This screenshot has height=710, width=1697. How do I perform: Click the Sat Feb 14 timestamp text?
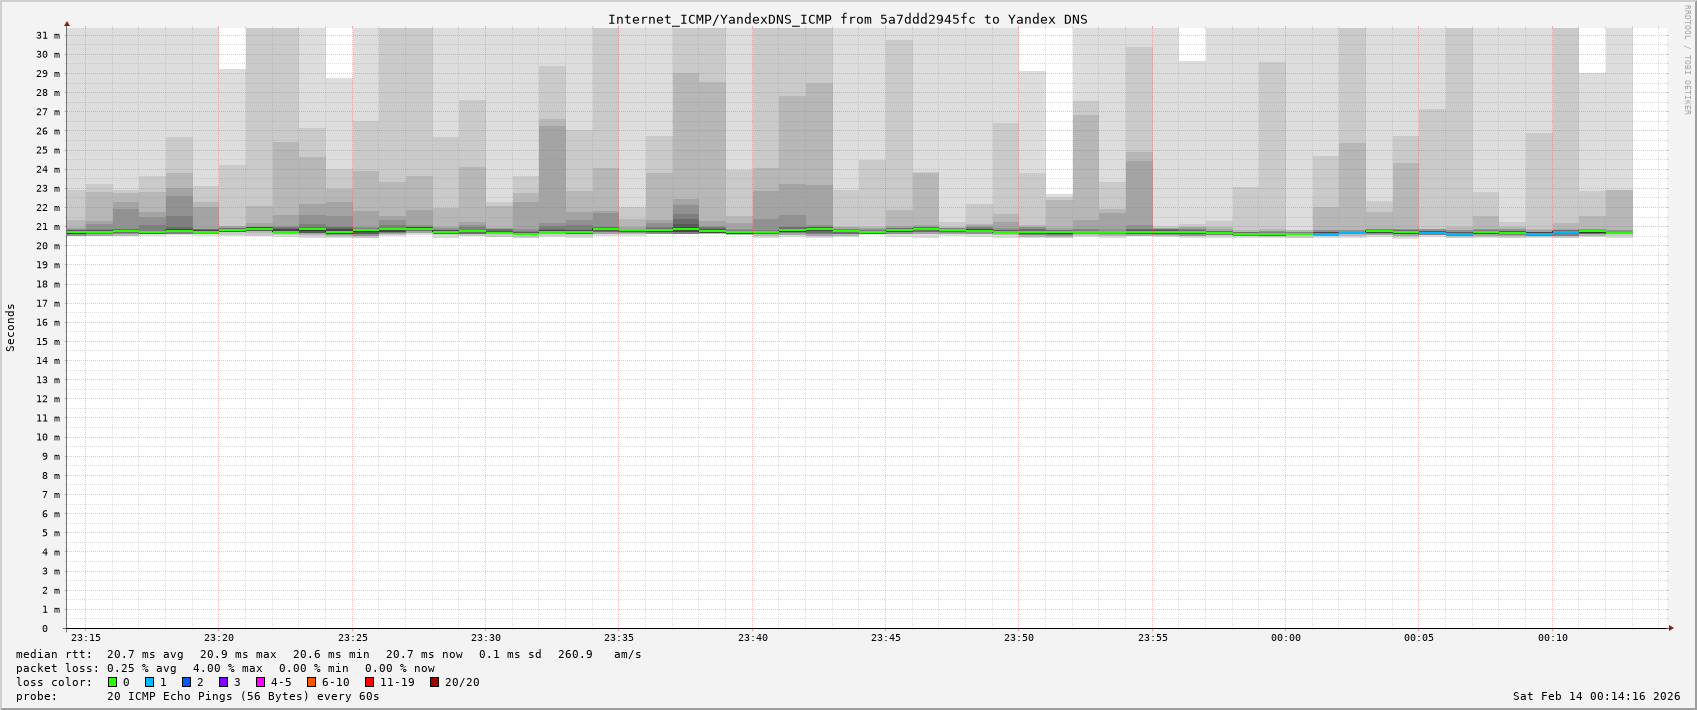click(x=1596, y=696)
